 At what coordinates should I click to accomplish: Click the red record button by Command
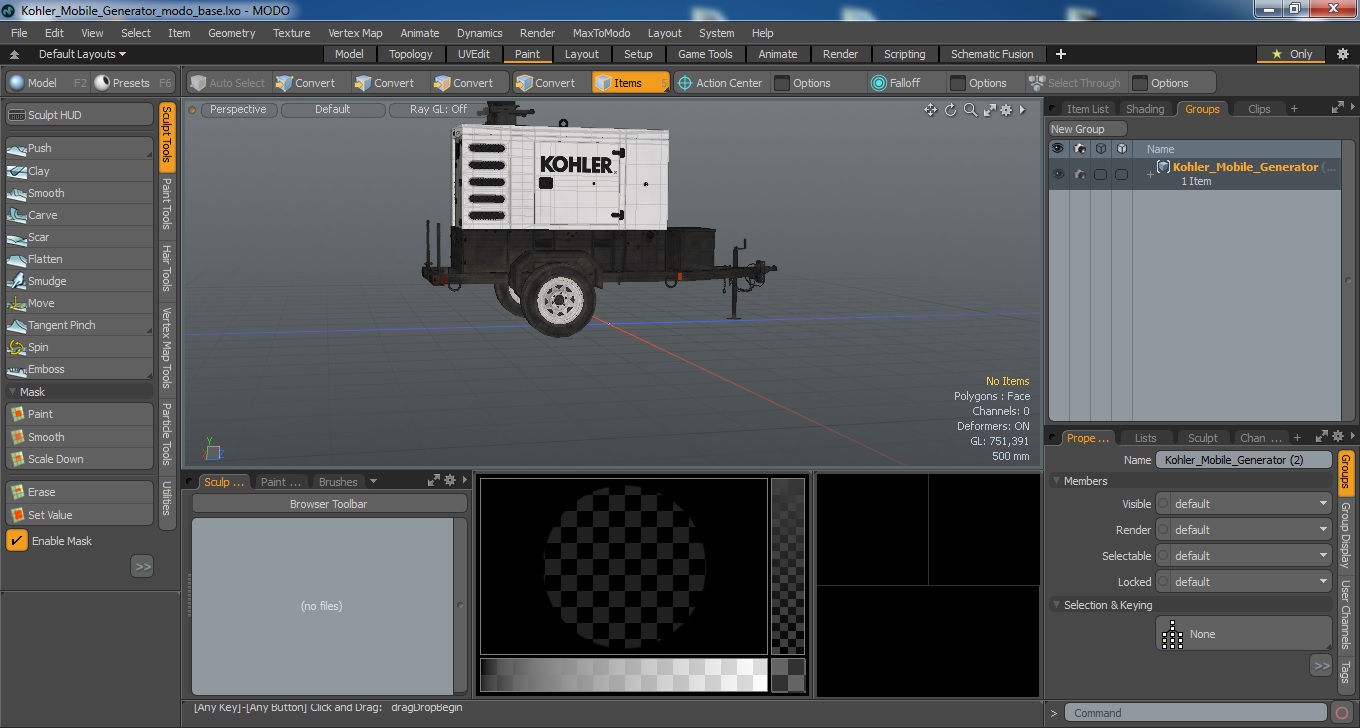(1343, 713)
